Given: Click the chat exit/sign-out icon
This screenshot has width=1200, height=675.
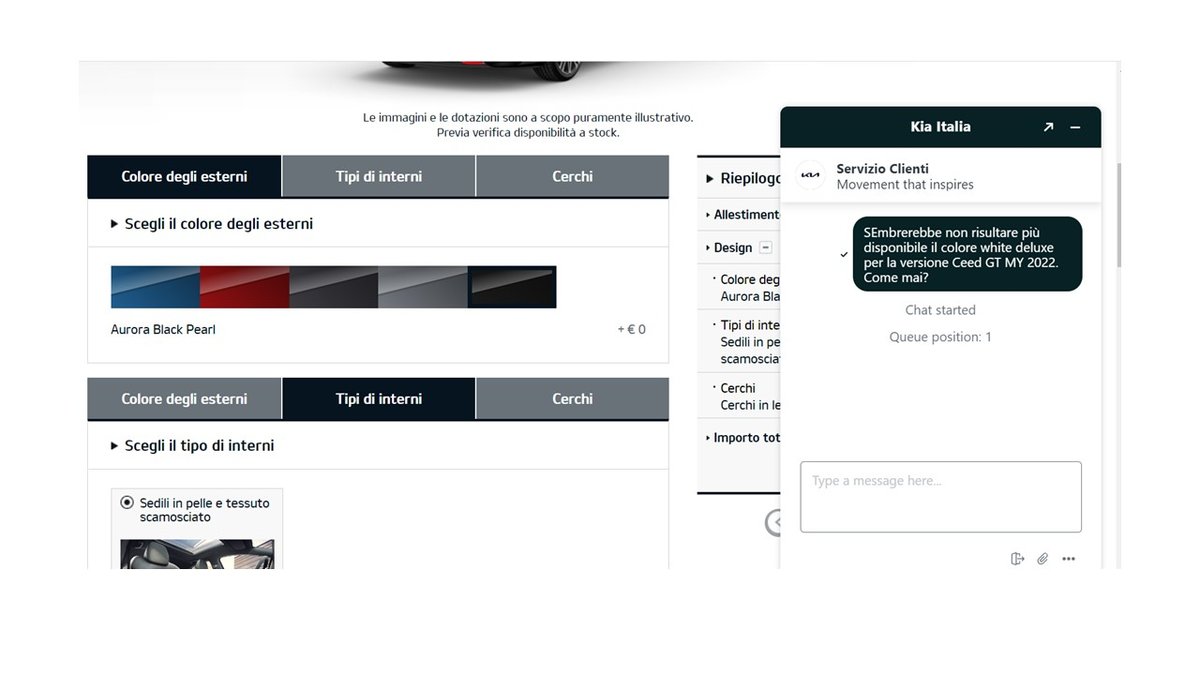Looking at the screenshot, I should click(1018, 559).
